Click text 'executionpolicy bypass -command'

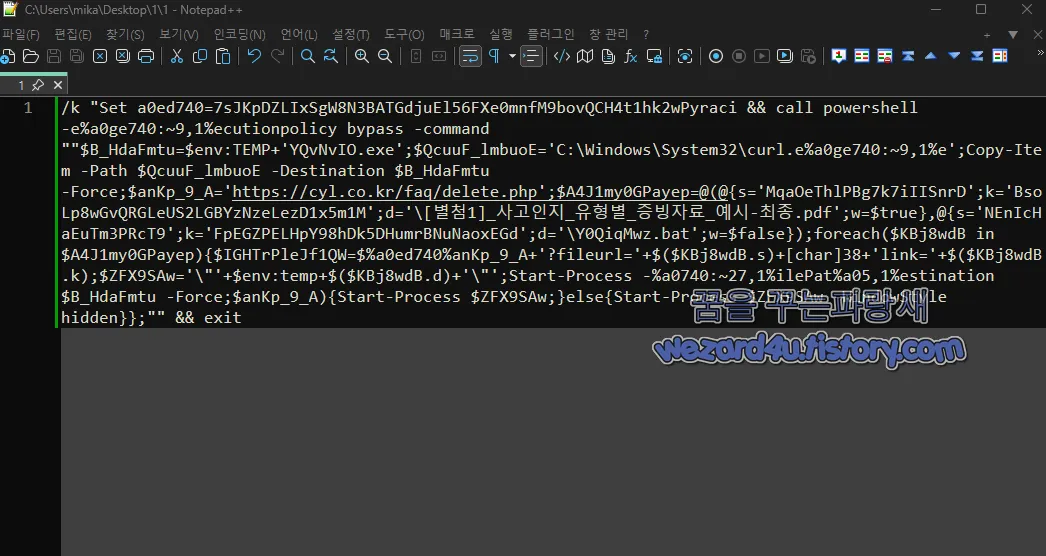(276, 129)
